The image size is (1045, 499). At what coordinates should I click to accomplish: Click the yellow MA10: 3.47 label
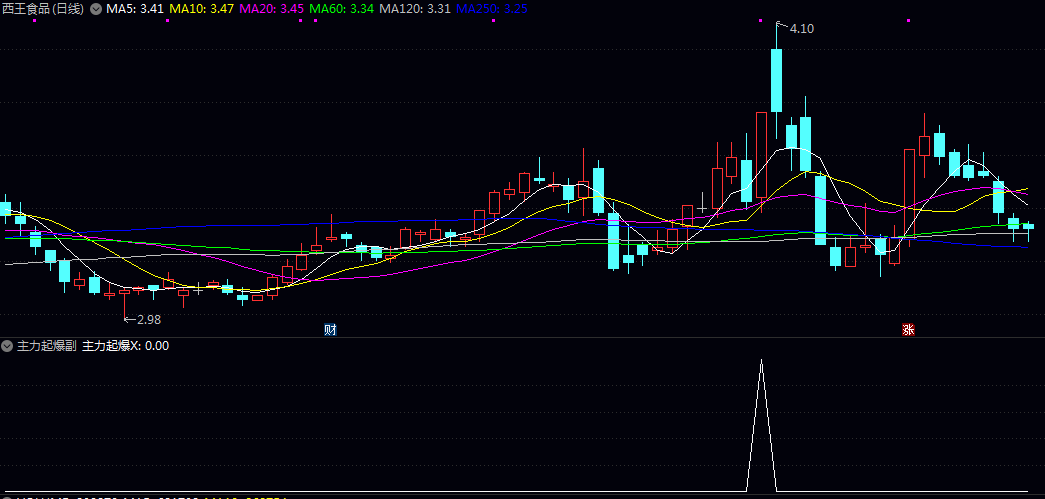point(201,9)
